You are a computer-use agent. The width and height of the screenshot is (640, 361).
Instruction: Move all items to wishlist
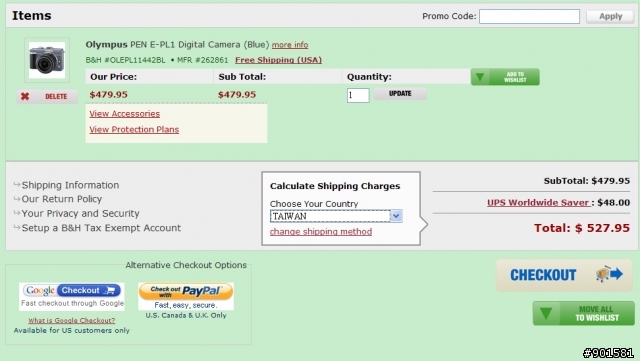584,313
